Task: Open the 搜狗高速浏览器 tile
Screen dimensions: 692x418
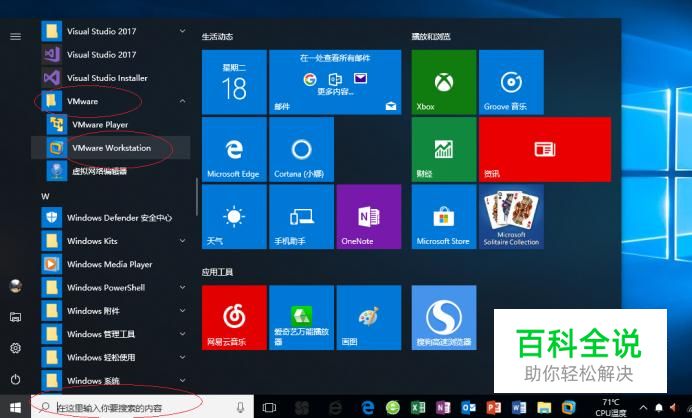Action: coord(444,317)
